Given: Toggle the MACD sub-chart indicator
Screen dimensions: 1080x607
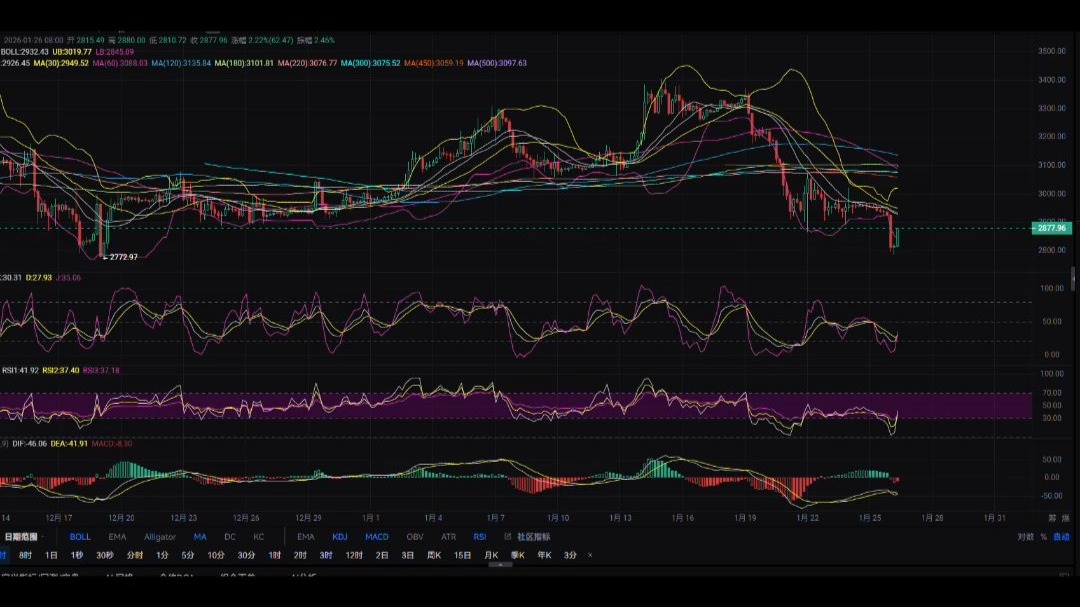Looking at the screenshot, I should pos(376,537).
